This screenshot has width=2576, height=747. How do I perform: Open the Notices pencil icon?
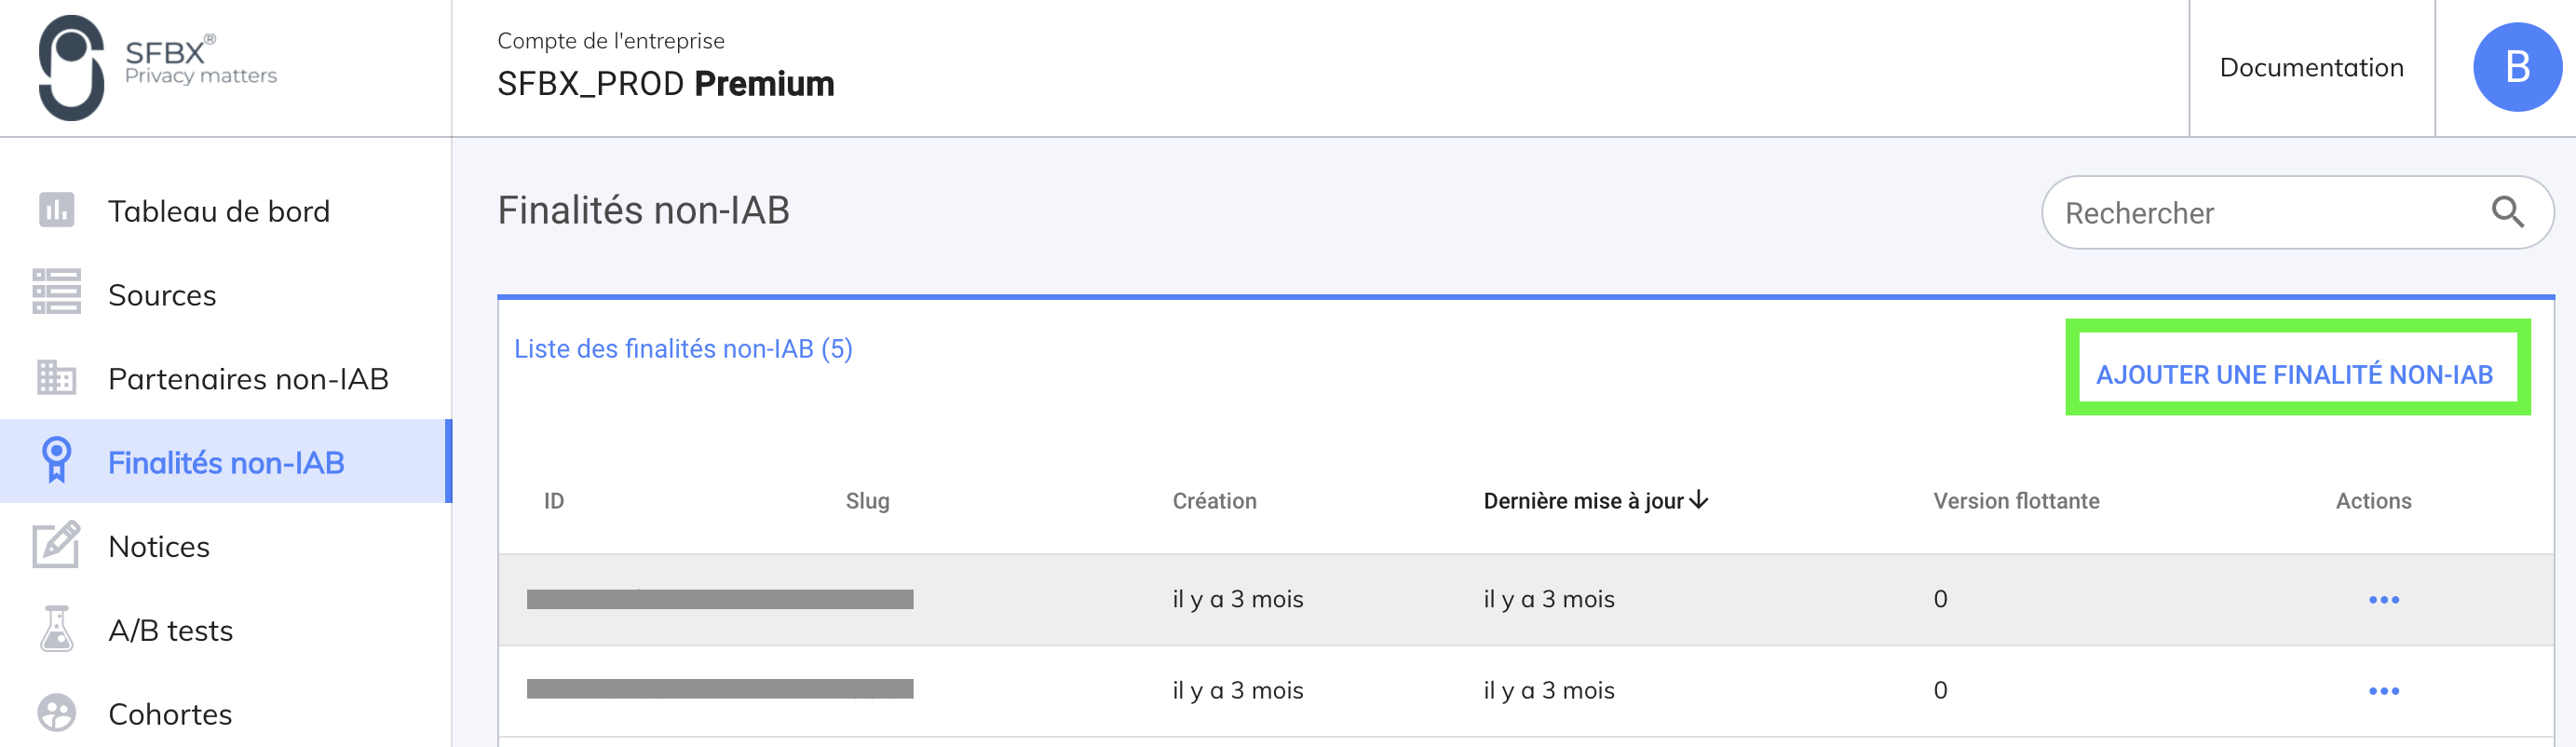56,545
